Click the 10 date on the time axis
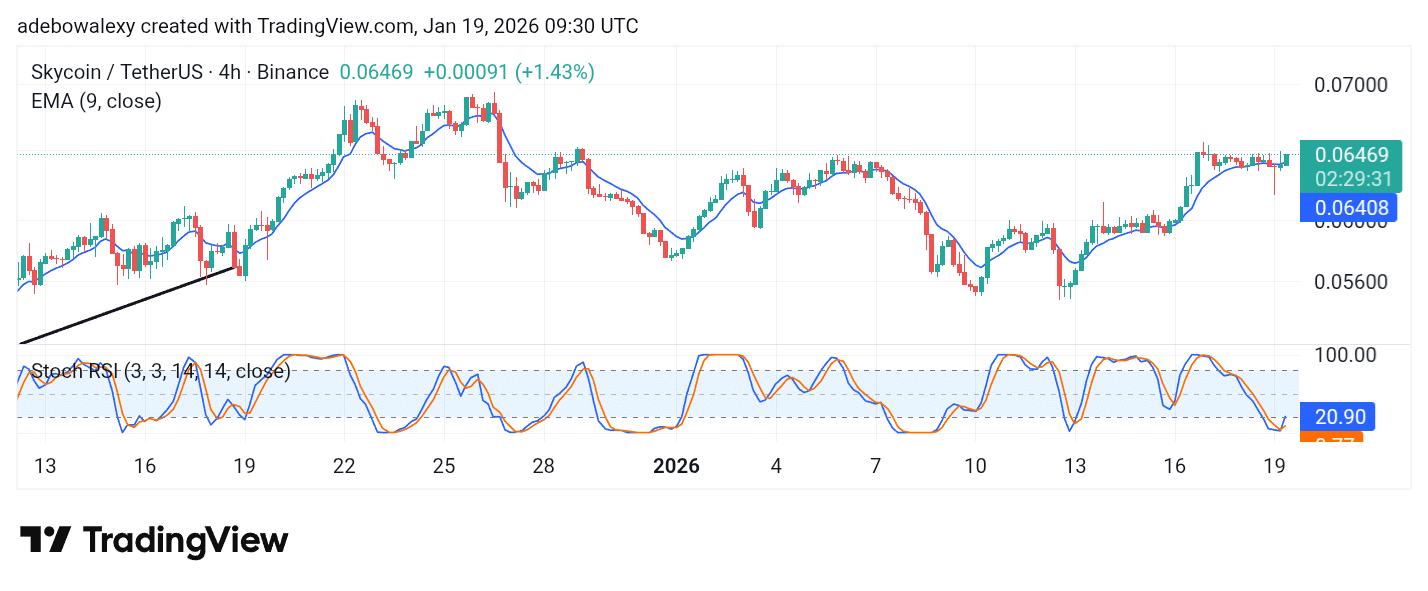 [x=975, y=466]
